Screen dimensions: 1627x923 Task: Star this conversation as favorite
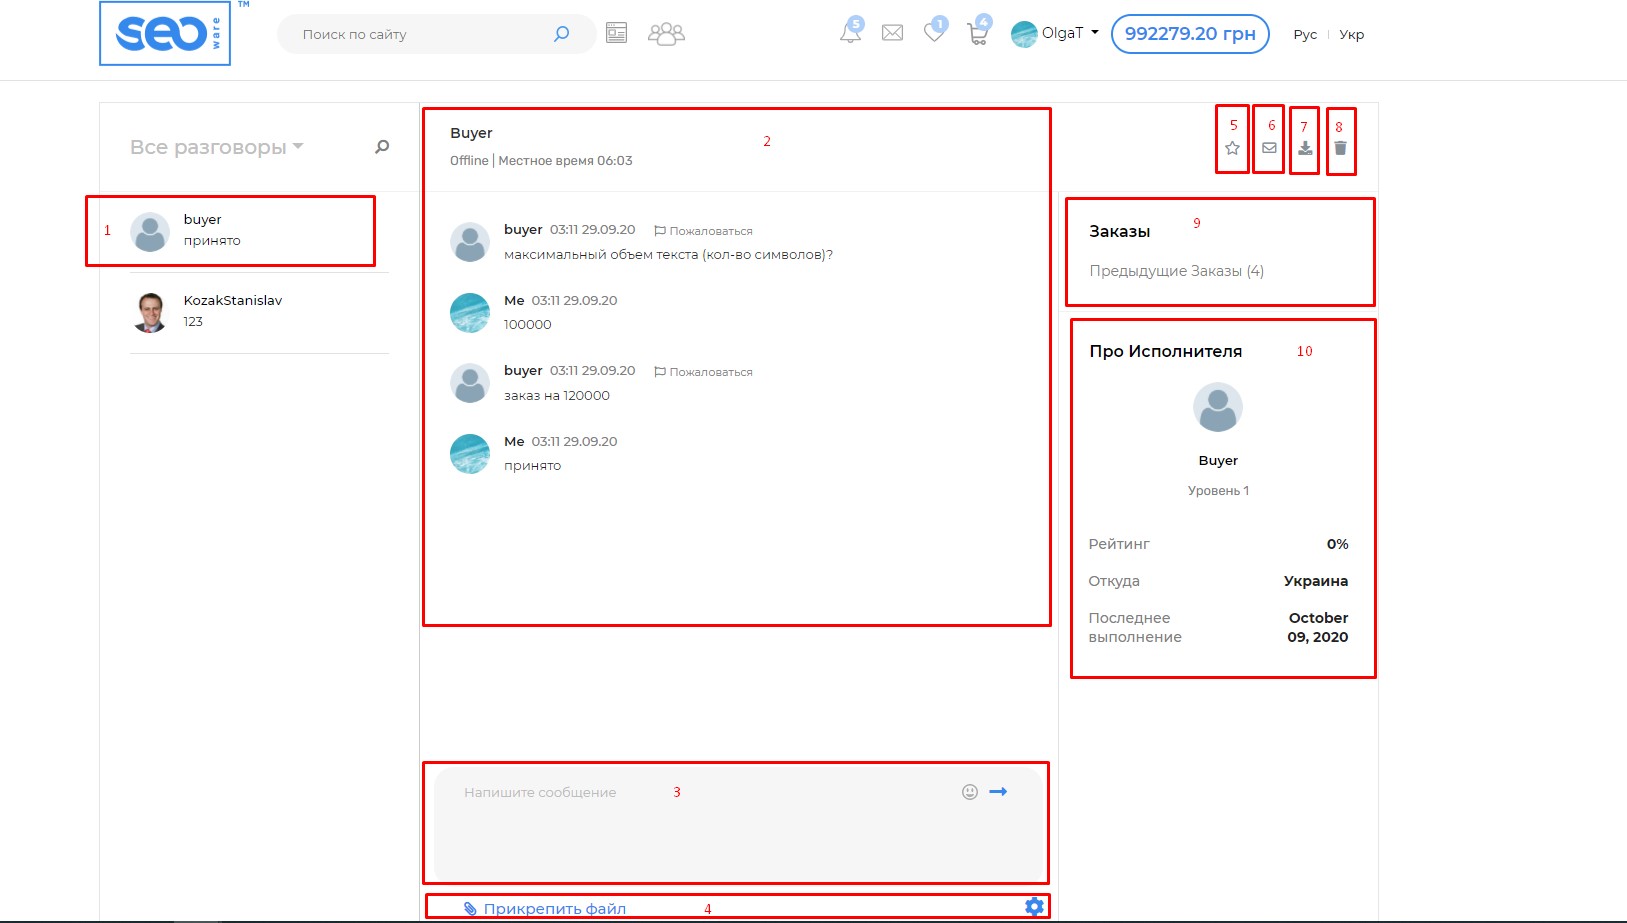(1232, 148)
